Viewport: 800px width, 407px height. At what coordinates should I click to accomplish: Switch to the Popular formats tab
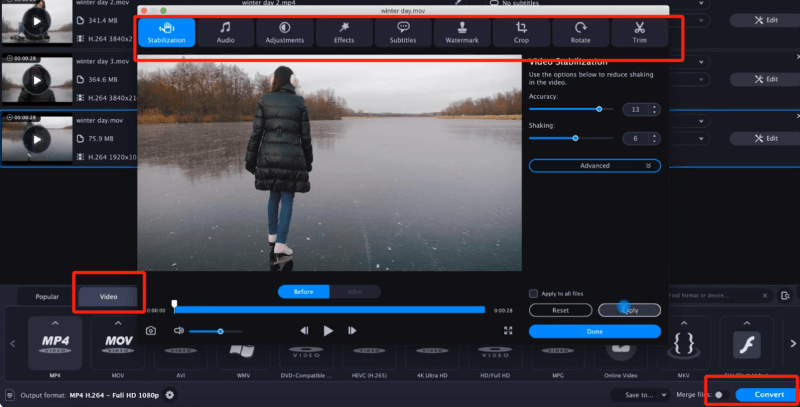click(47, 296)
